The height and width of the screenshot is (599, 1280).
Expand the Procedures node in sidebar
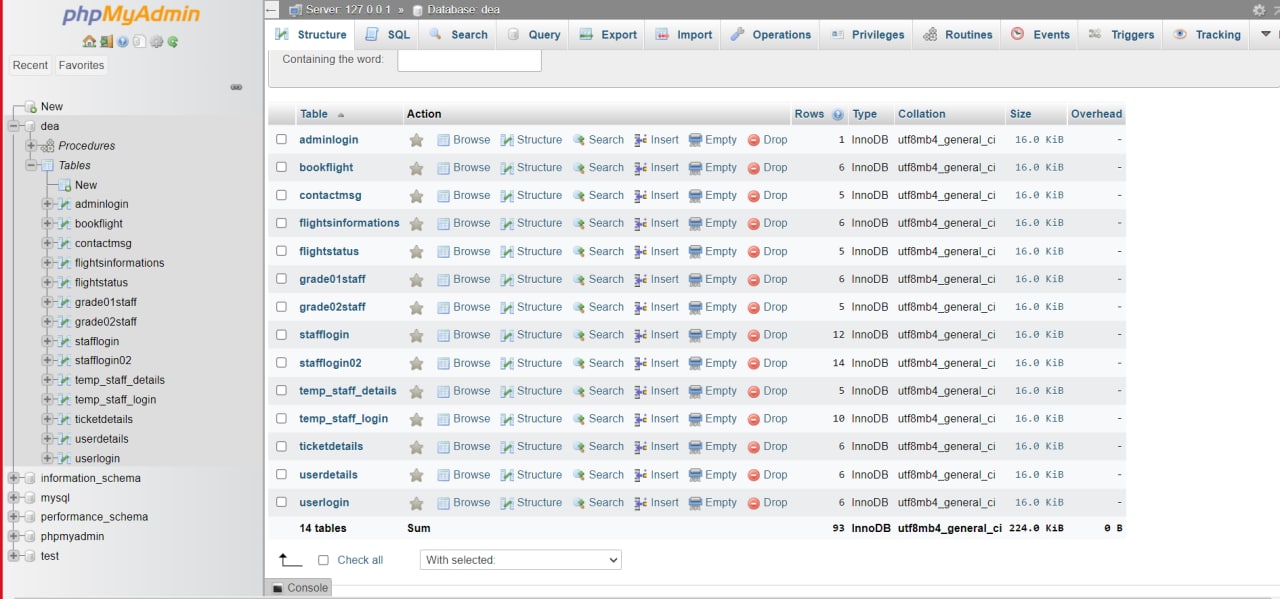(x=31, y=146)
